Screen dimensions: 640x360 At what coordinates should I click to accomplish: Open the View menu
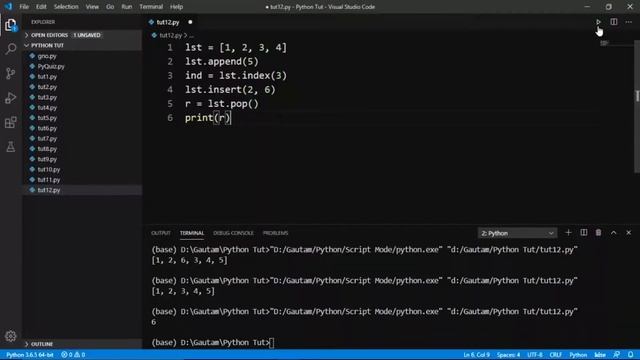pos(92,7)
